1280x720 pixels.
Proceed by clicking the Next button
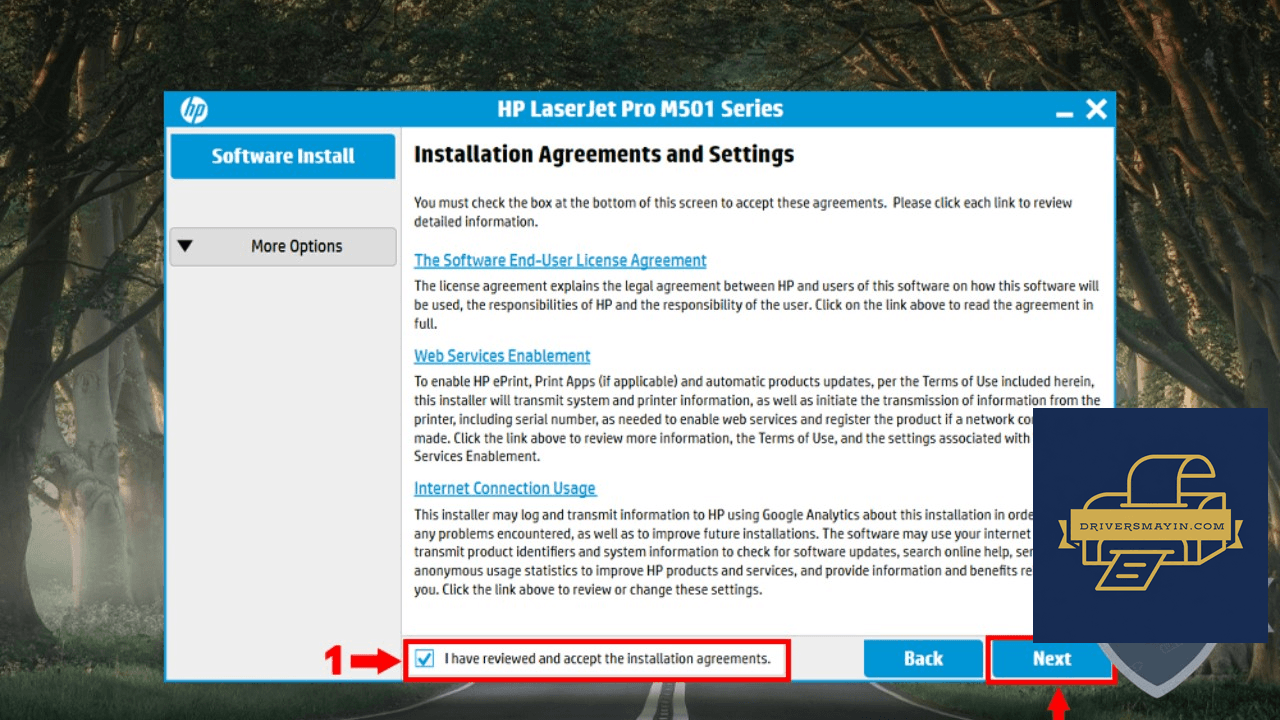click(1051, 658)
